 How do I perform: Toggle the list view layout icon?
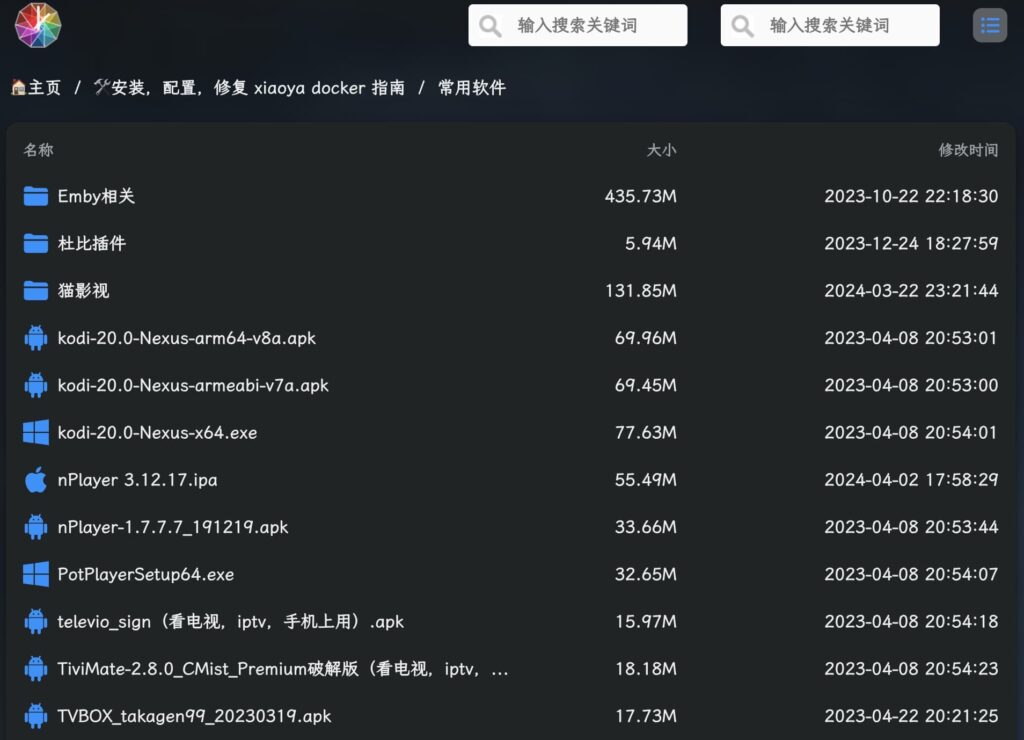[990, 26]
